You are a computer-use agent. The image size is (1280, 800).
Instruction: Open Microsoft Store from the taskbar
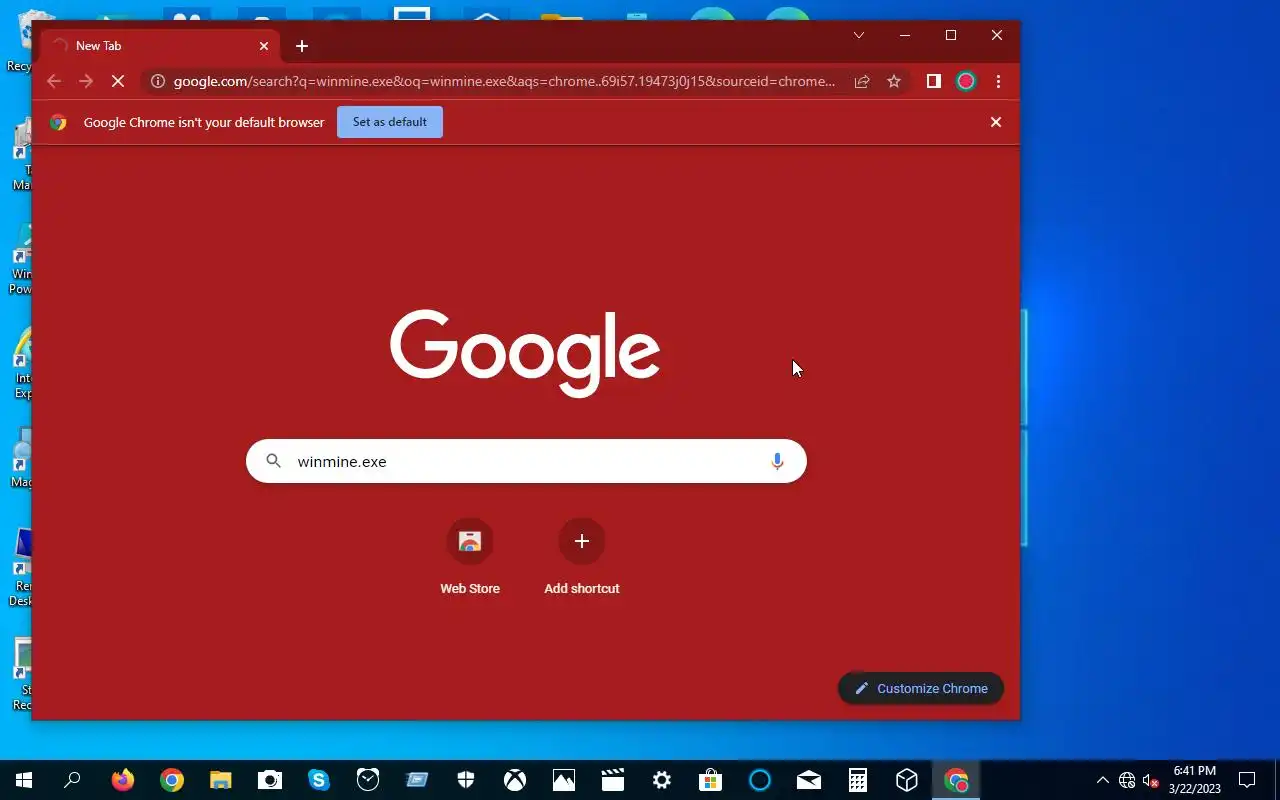pyautogui.click(x=711, y=780)
